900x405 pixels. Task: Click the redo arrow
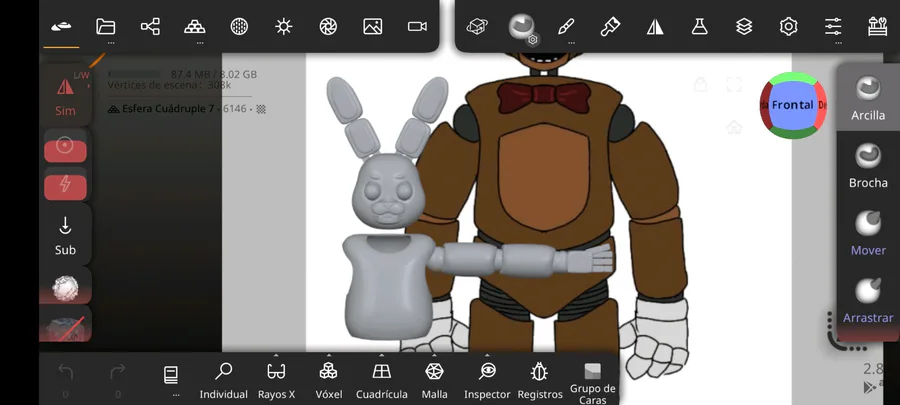pos(118,372)
